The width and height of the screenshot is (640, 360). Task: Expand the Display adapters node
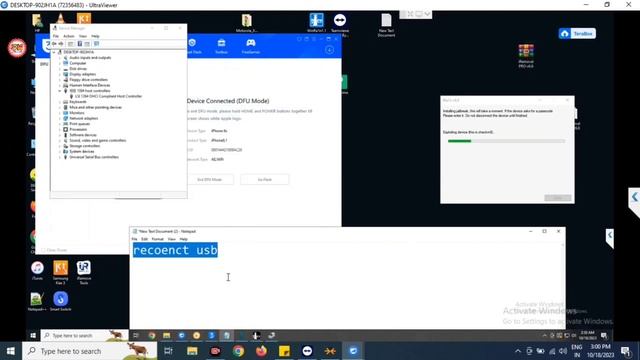[x=60, y=74]
